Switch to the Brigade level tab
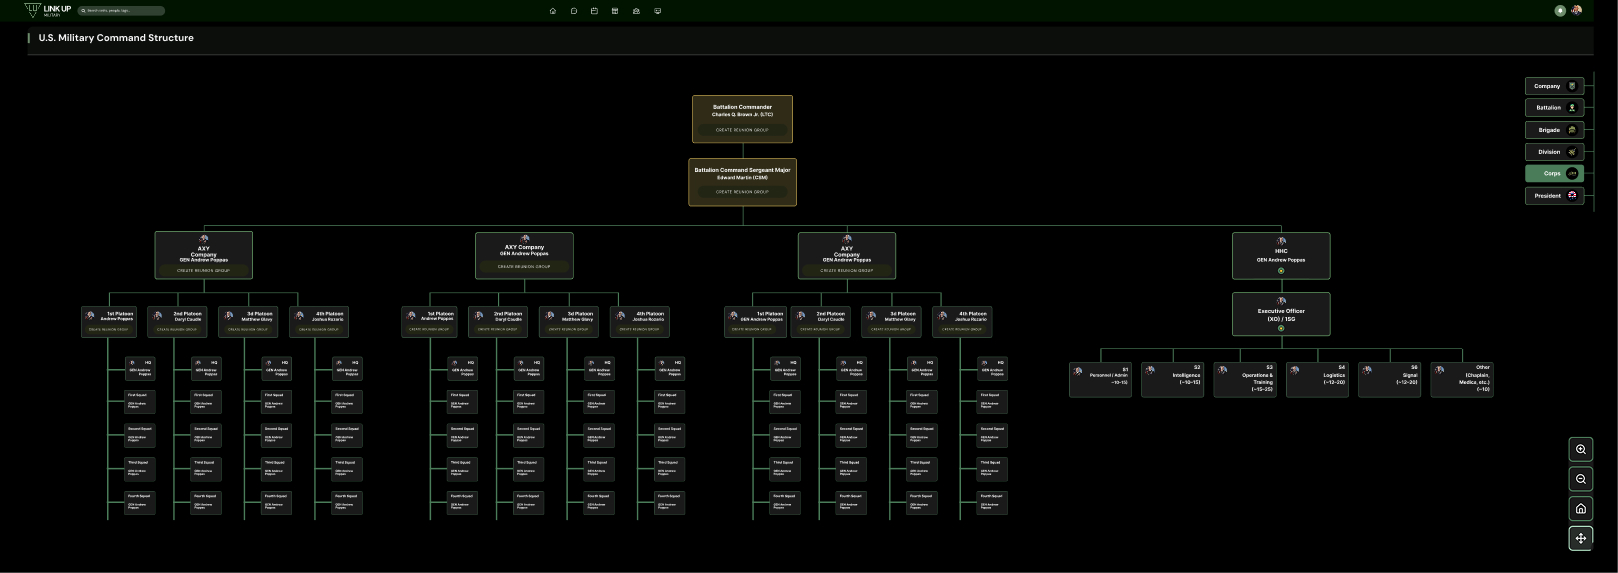The image size is (1618, 573). (1554, 130)
